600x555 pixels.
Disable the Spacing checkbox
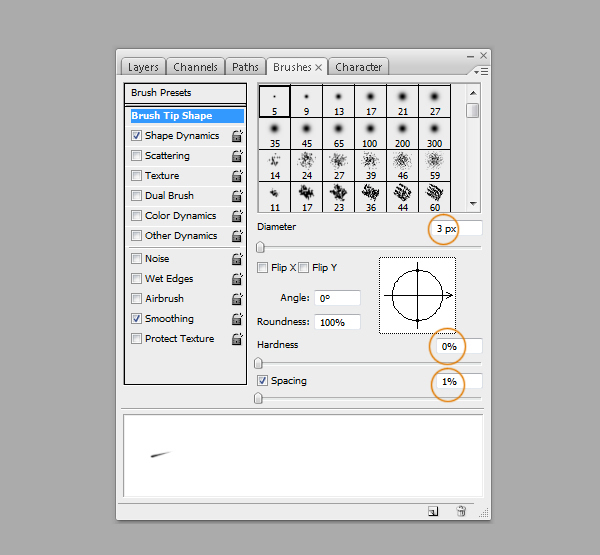(263, 381)
